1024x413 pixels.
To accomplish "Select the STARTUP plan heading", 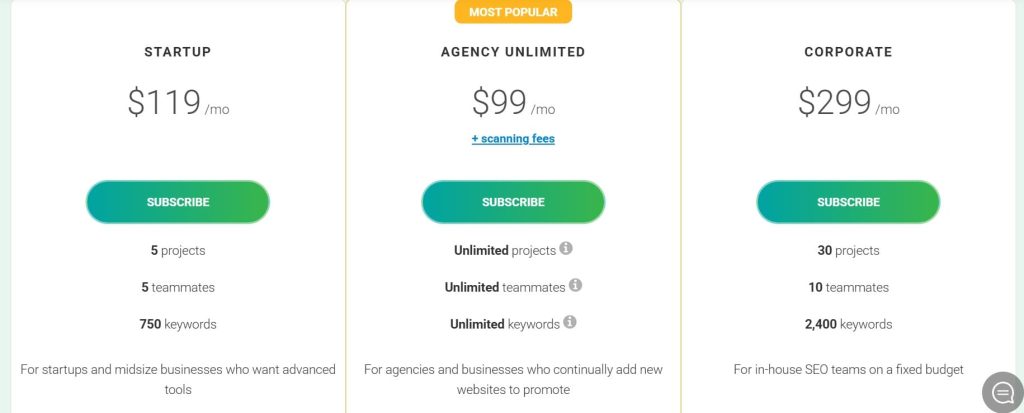I will point(178,52).
